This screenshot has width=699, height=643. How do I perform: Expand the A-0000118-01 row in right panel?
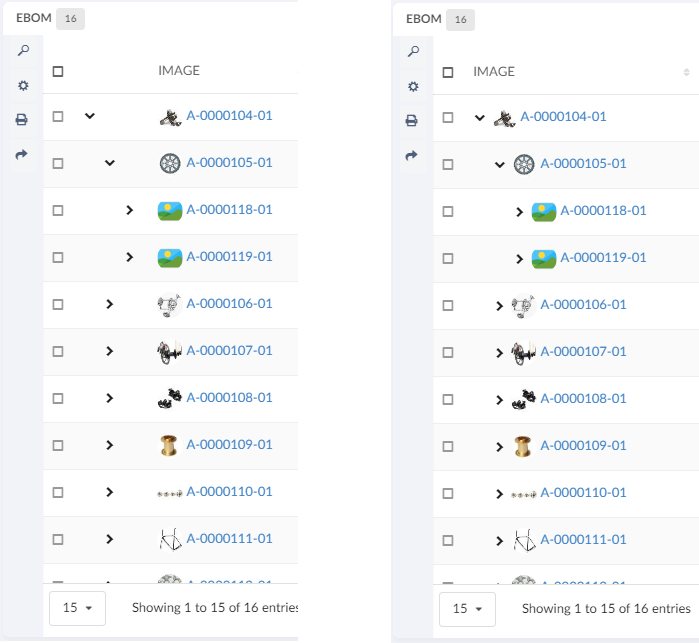[519, 211]
